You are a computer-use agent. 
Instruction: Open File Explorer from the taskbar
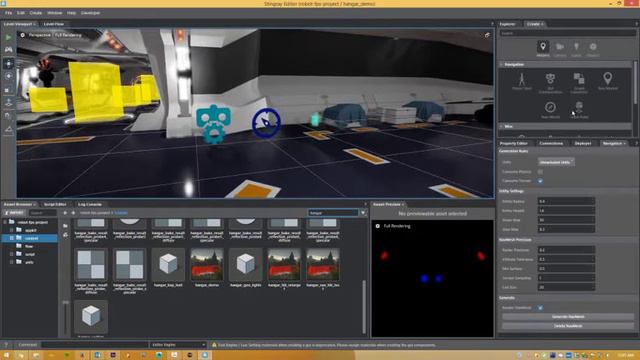pos(36,355)
